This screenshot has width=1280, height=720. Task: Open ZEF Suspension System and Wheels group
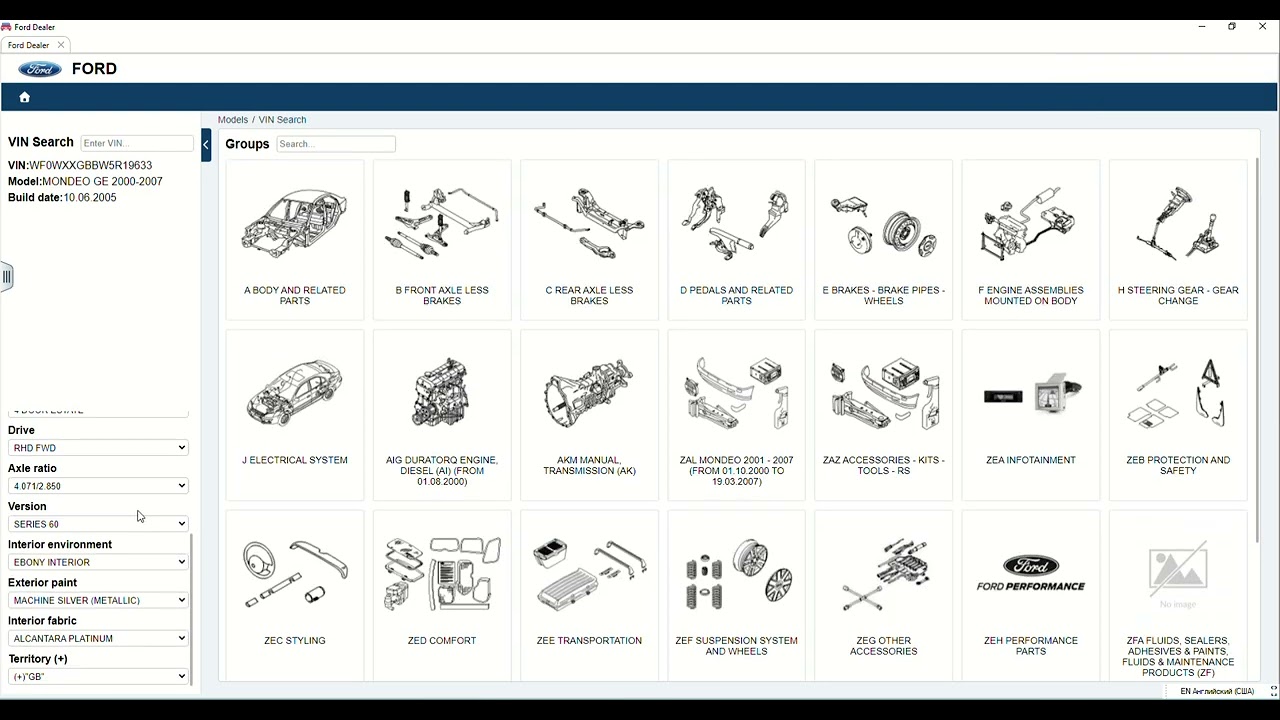click(x=736, y=595)
